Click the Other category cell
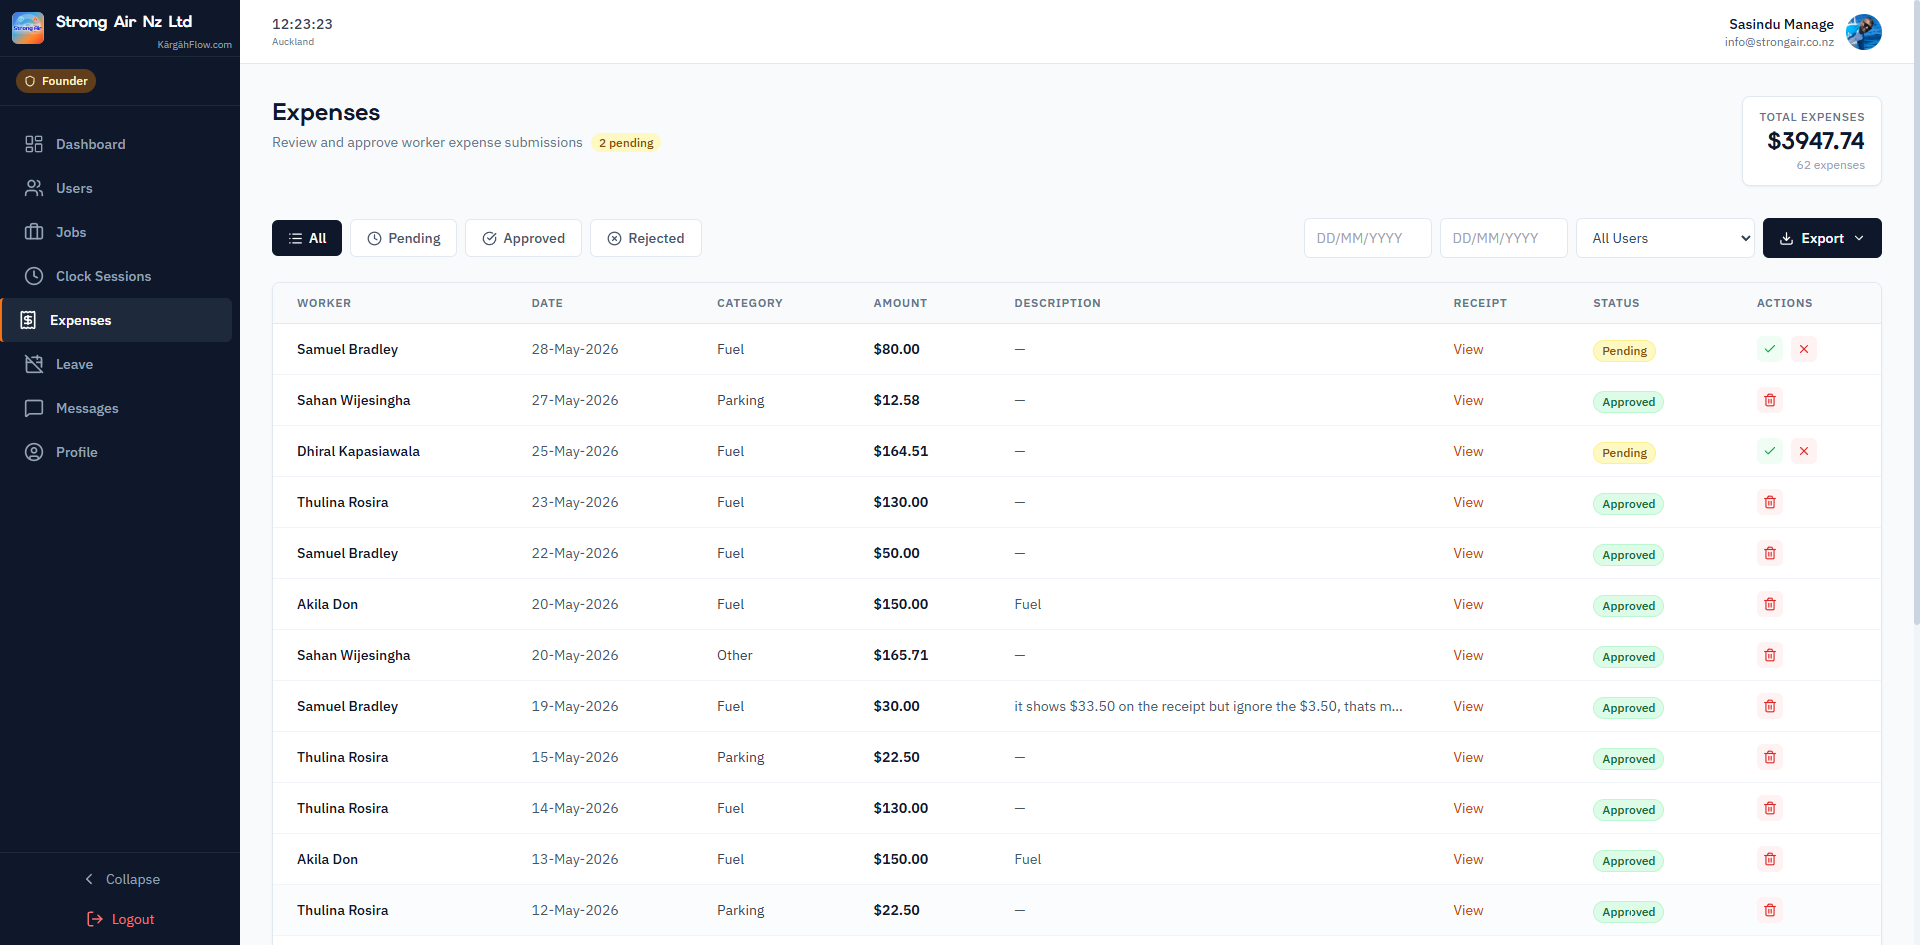Viewport: 1920px width, 945px height. pyautogui.click(x=735, y=655)
